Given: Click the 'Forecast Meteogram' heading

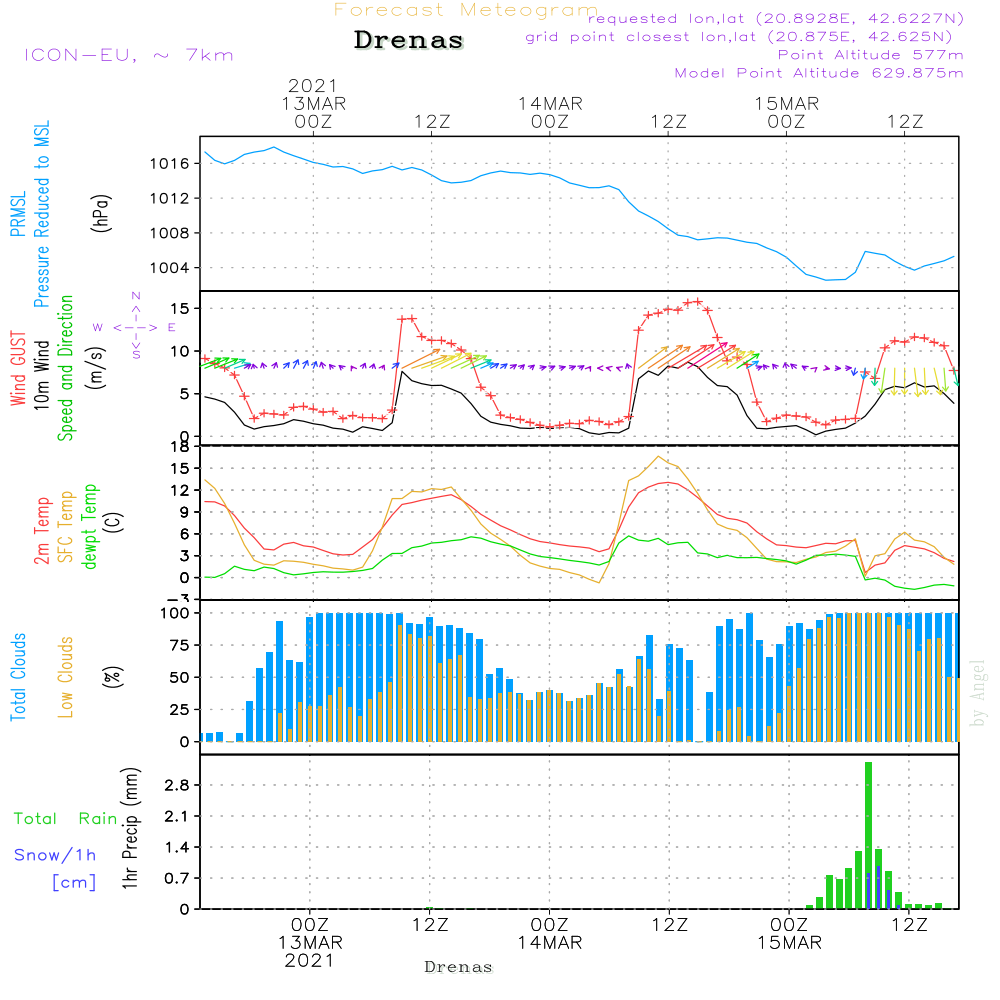Looking at the screenshot, I should pyautogui.click(x=466, y=10).
